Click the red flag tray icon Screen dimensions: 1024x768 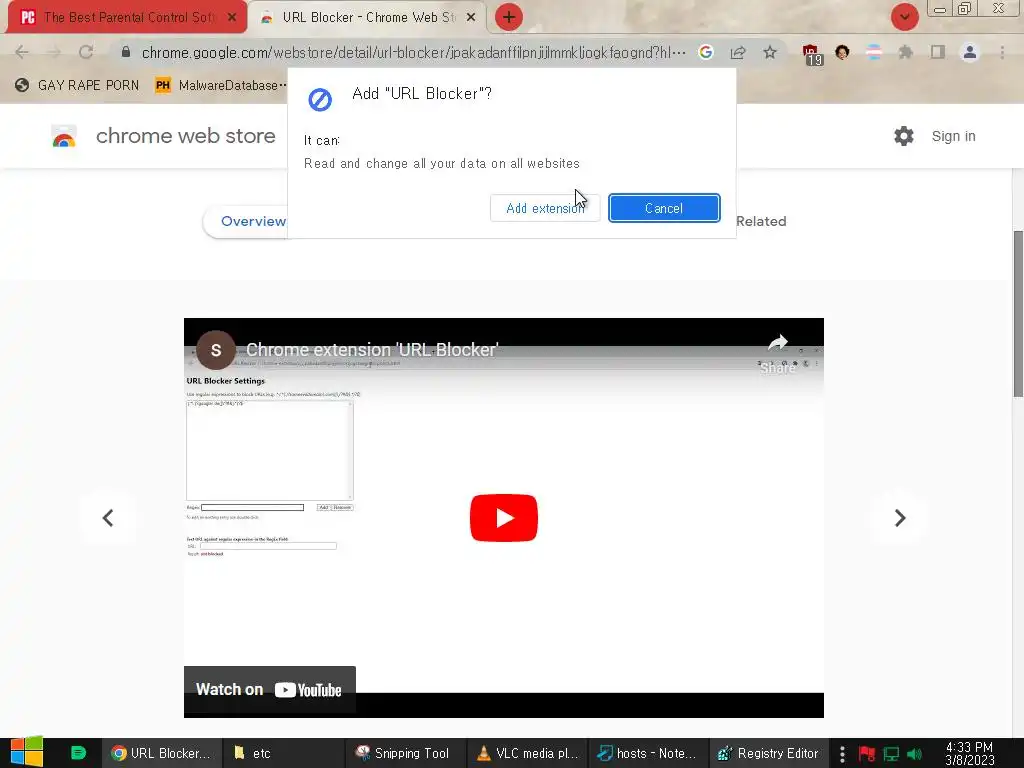(x=867, y=754)
